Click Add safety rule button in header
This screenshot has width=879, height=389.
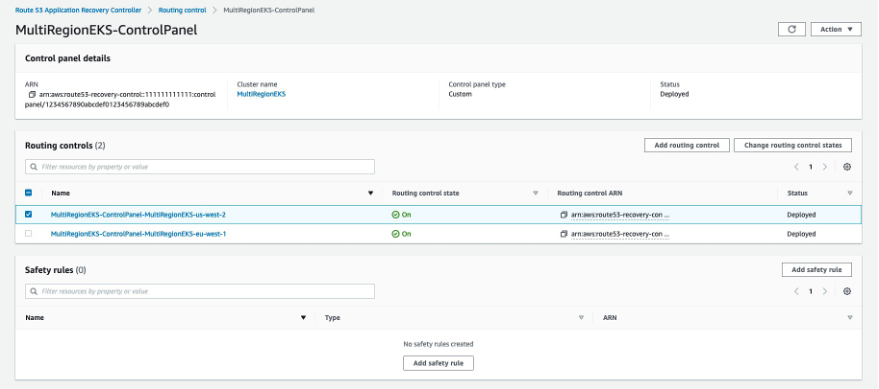pyautogui.click(x=816, y=270)
